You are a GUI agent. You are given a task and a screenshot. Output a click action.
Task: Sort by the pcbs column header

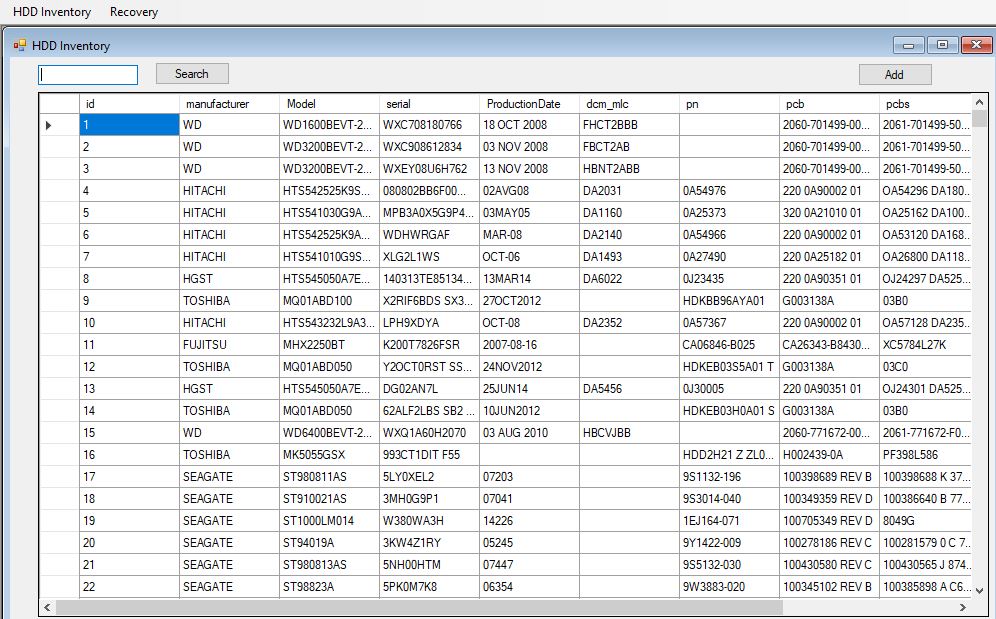pos(925,104)
